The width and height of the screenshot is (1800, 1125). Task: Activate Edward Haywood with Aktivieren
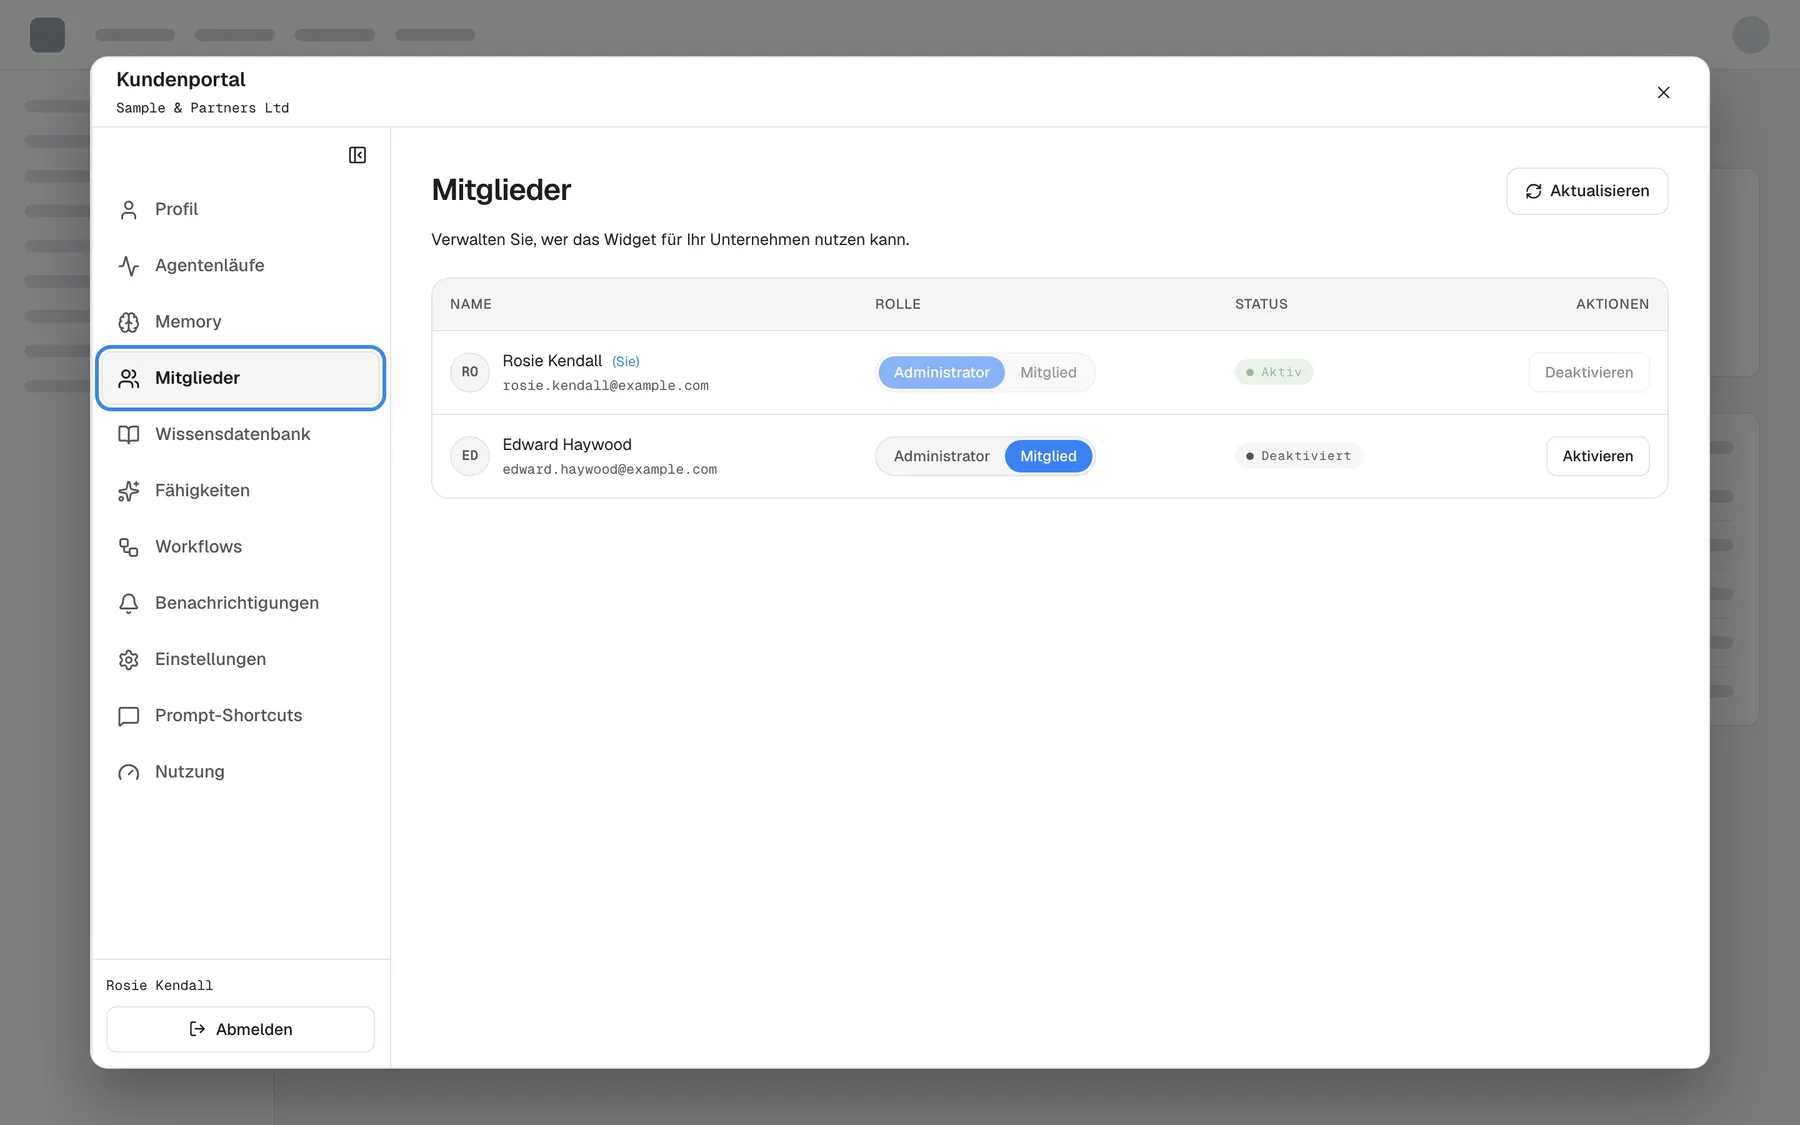pos(1598,456)
